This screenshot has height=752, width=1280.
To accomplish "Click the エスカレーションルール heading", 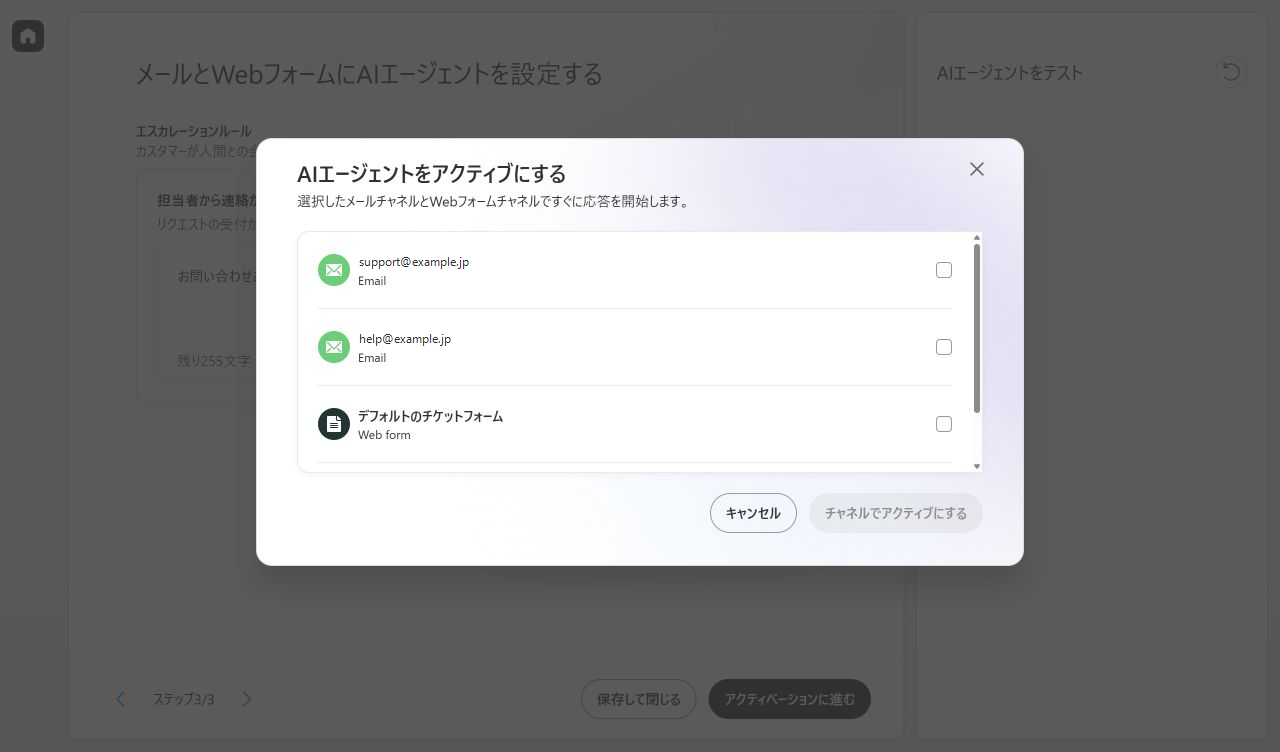I will coord(193,131).
